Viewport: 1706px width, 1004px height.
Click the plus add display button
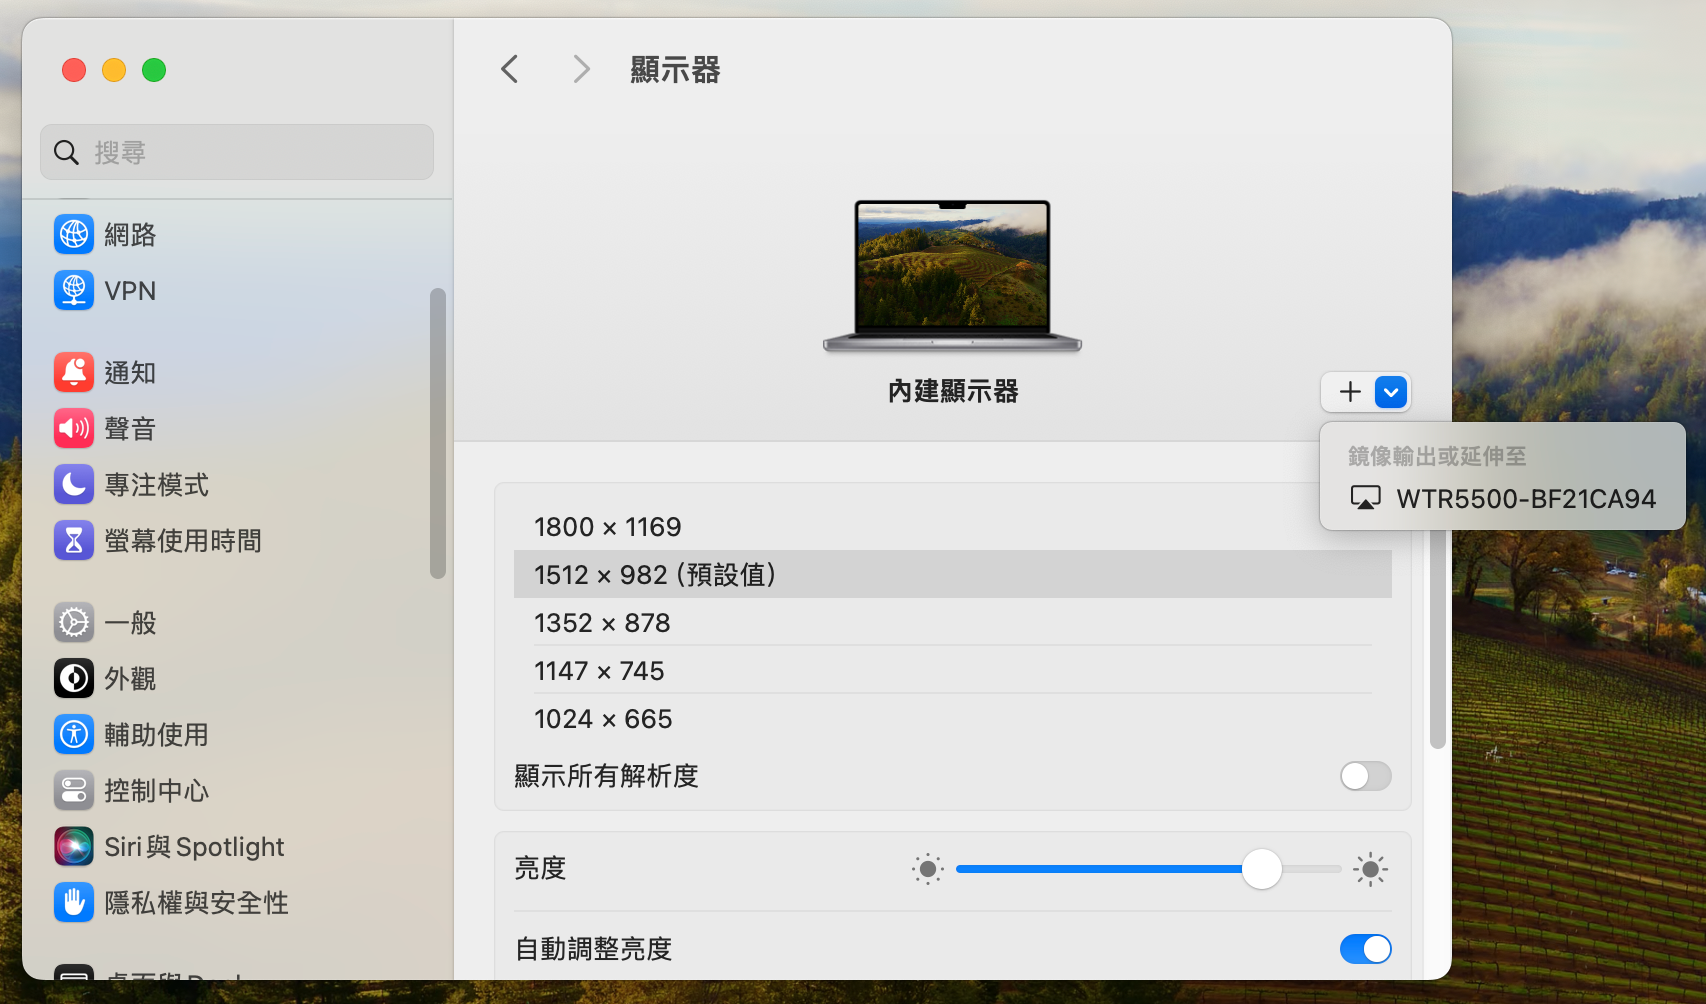pyautogui.click(x=1350, y=392)
